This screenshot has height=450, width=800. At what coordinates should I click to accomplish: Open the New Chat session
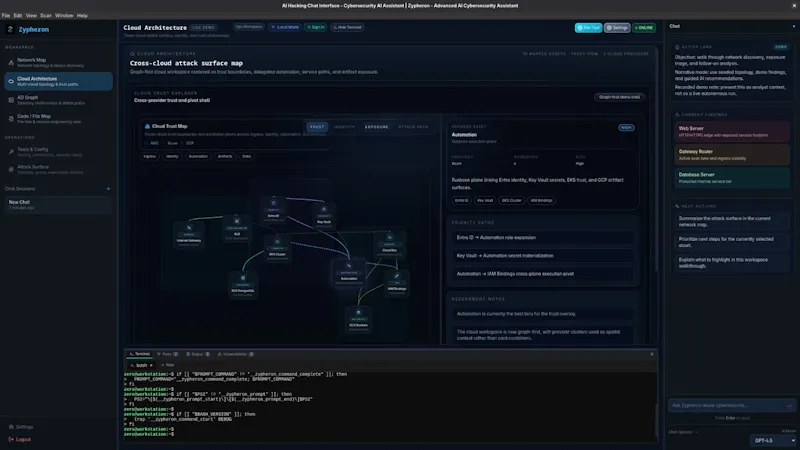58,205
